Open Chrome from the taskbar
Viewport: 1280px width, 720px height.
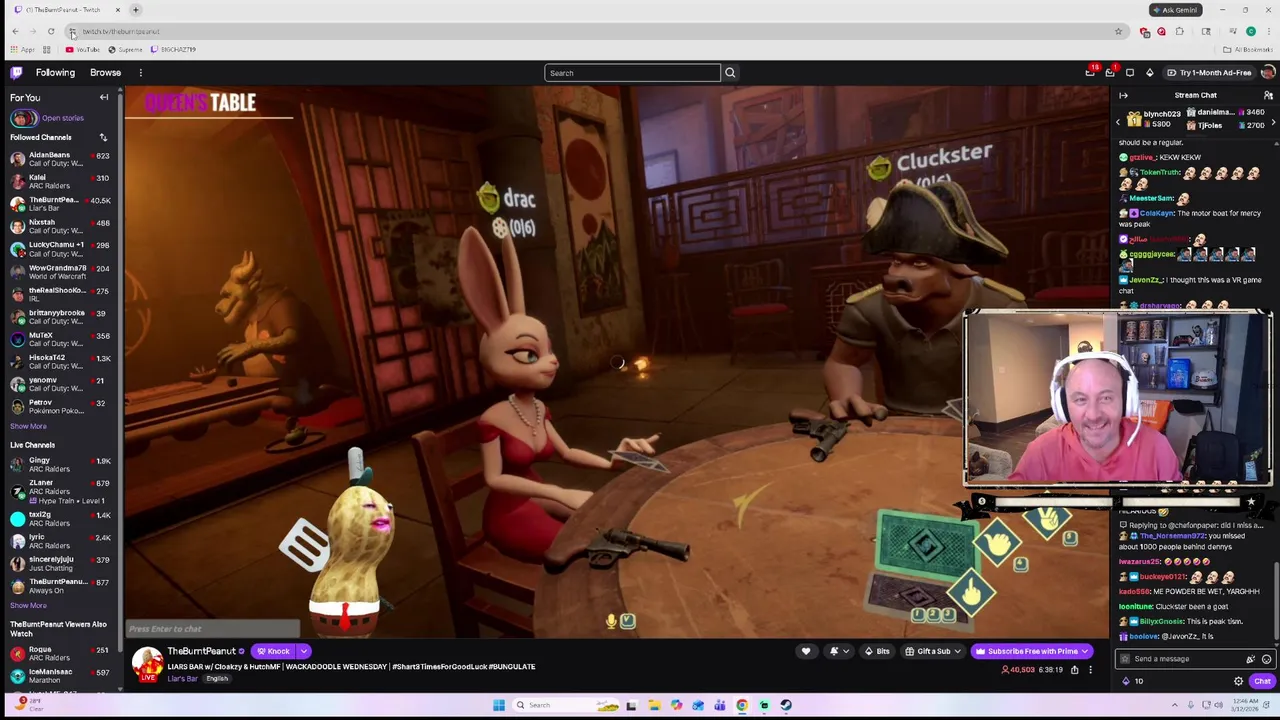pyautogui.click(x=742, y=705)
